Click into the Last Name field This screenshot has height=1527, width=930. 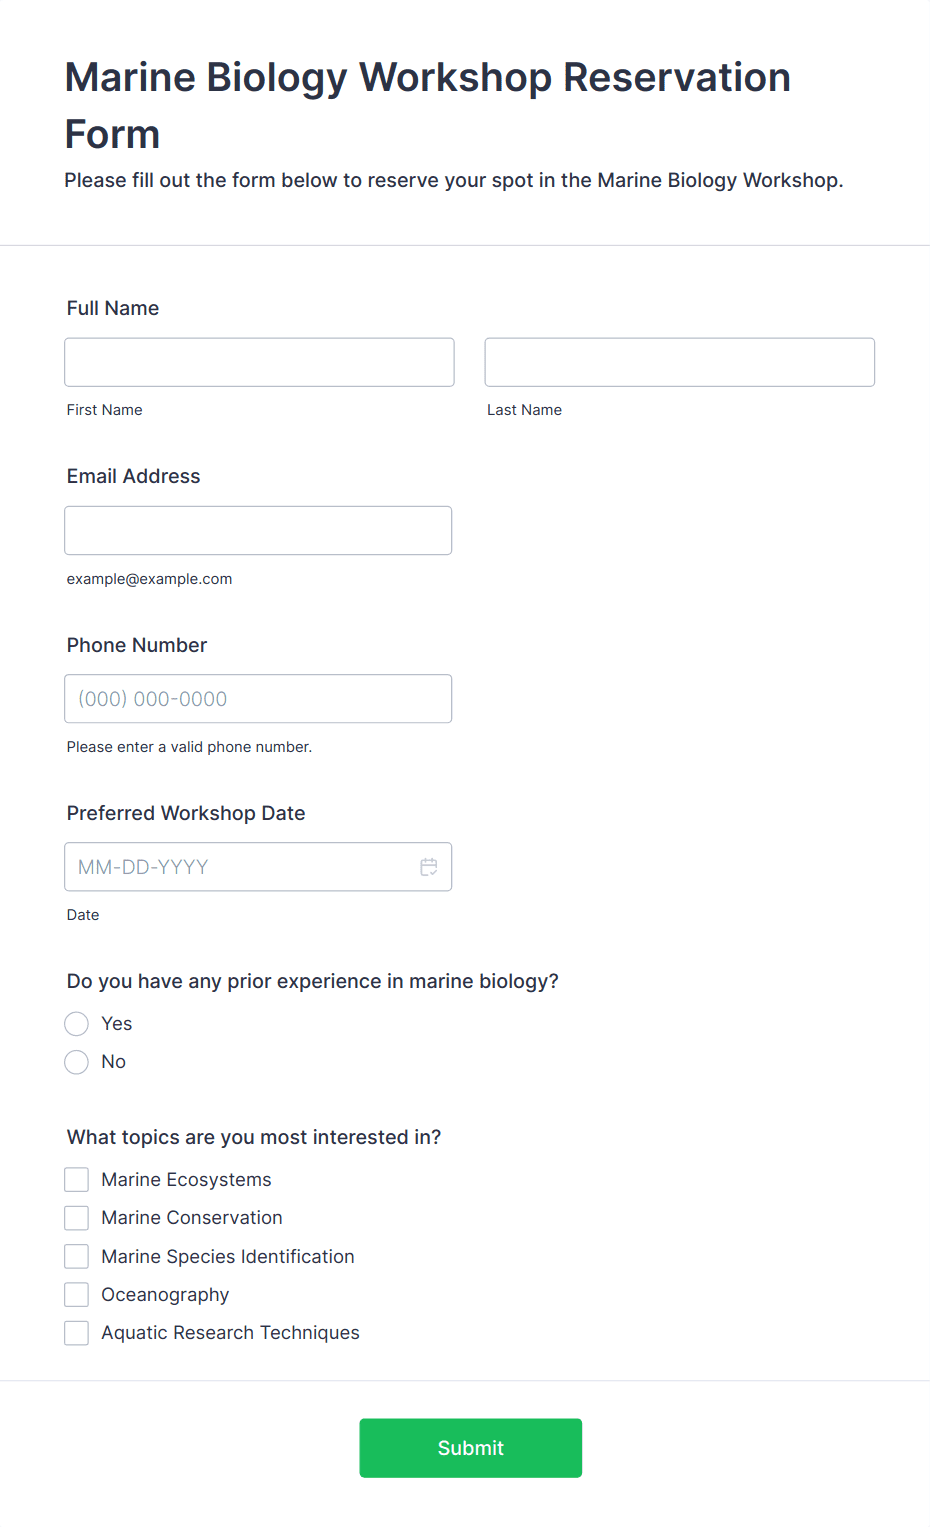tap(679, 362)
